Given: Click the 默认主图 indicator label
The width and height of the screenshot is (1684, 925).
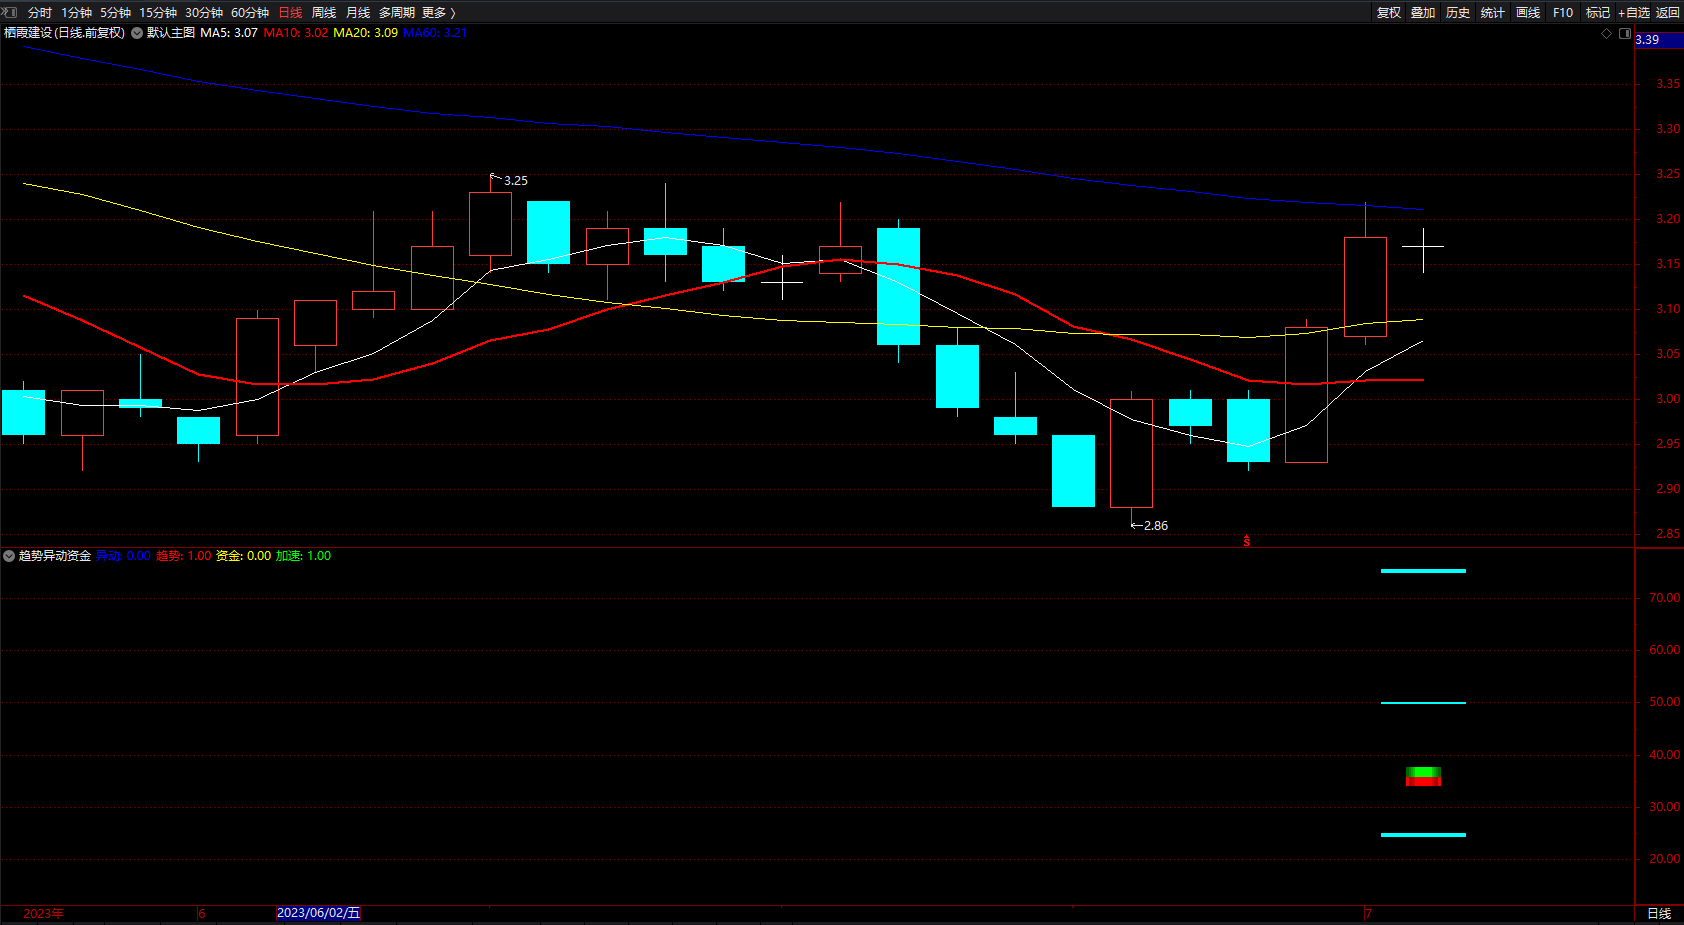Looking at the screenshot, I should (x=171, y=33).
